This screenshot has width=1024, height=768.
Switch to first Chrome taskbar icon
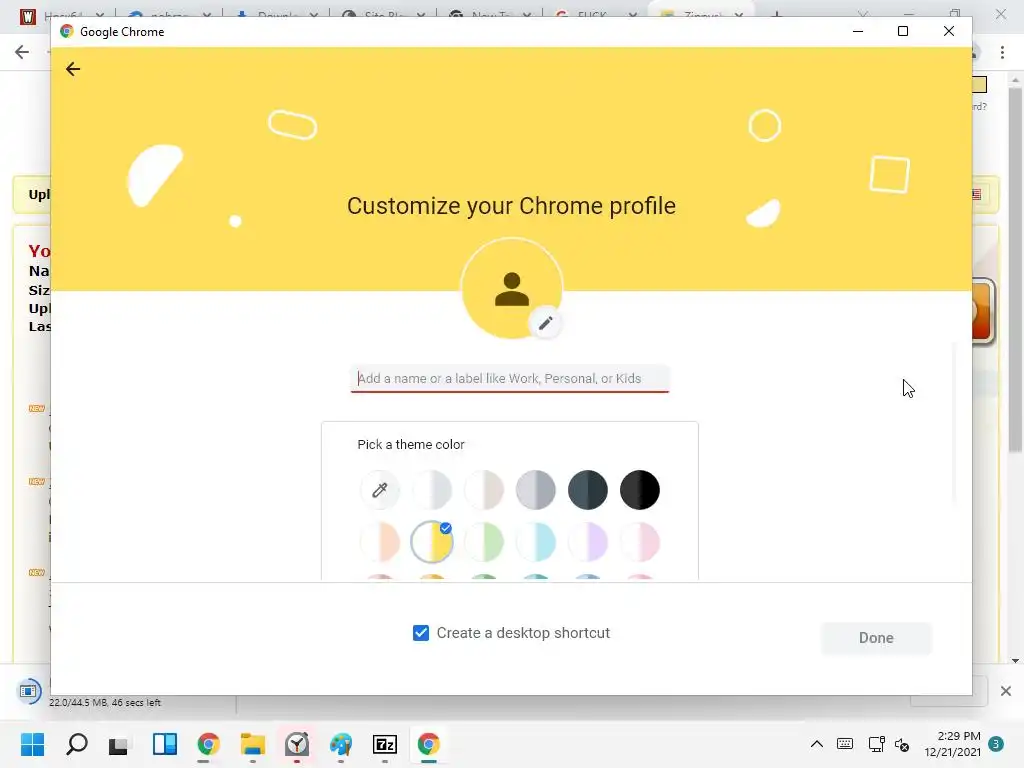[x=208, y=744]
